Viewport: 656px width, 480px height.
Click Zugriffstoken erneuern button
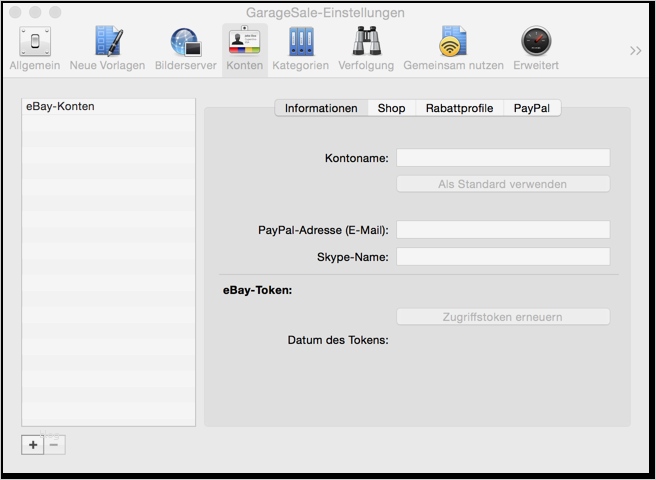[503, 317]
